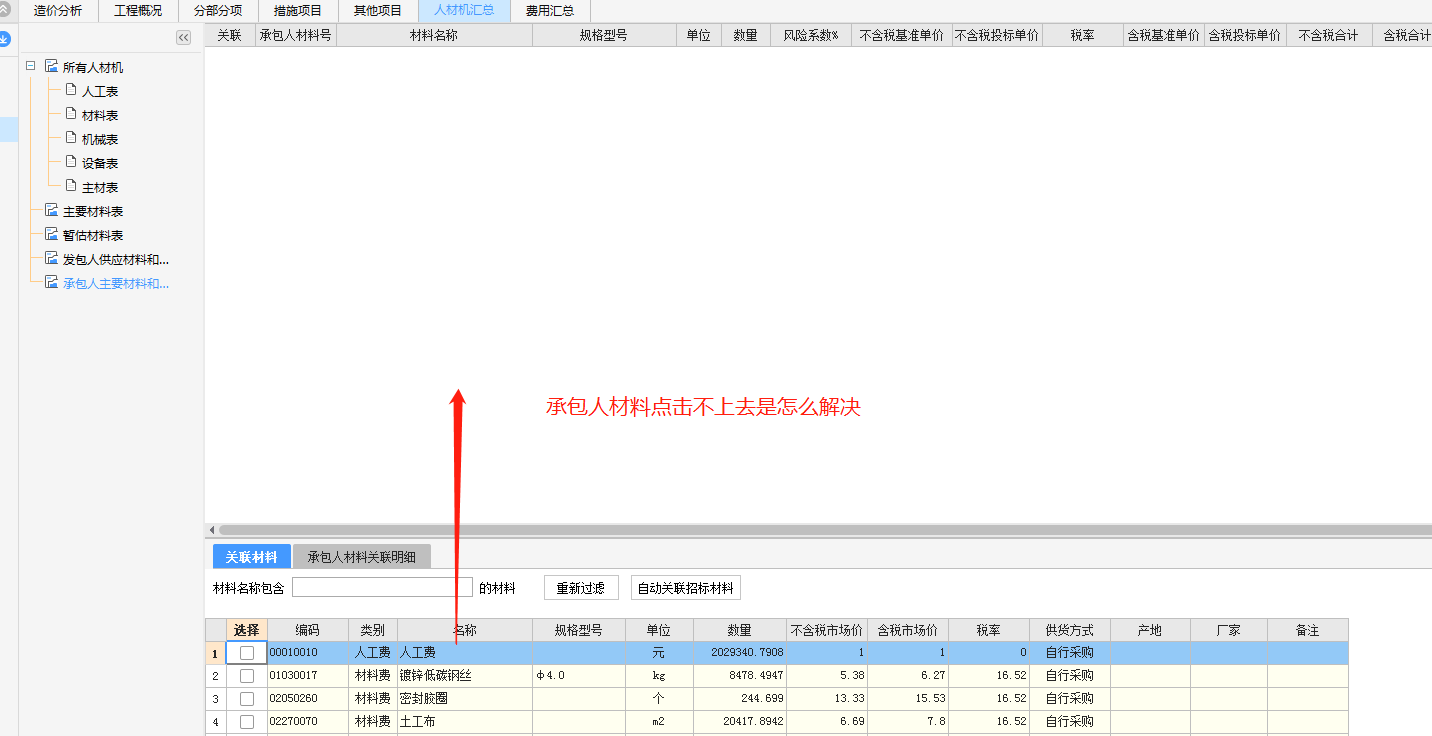Viewport: 1432px width, 736px height.
Task: Click the 所有人材机 folder icon
Action: (51, 67)
